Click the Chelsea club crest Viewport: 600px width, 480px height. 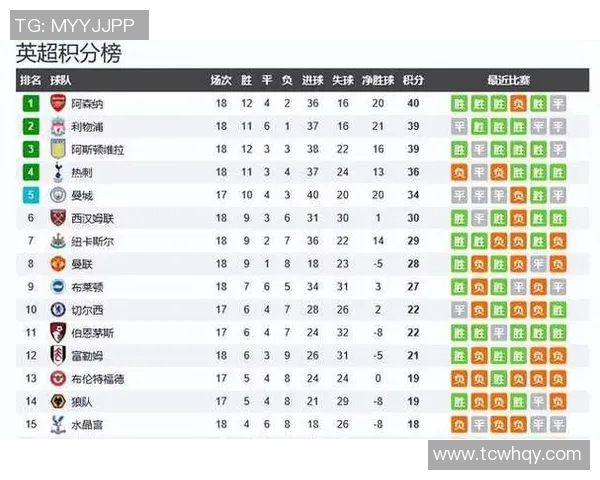click(58, 310)
